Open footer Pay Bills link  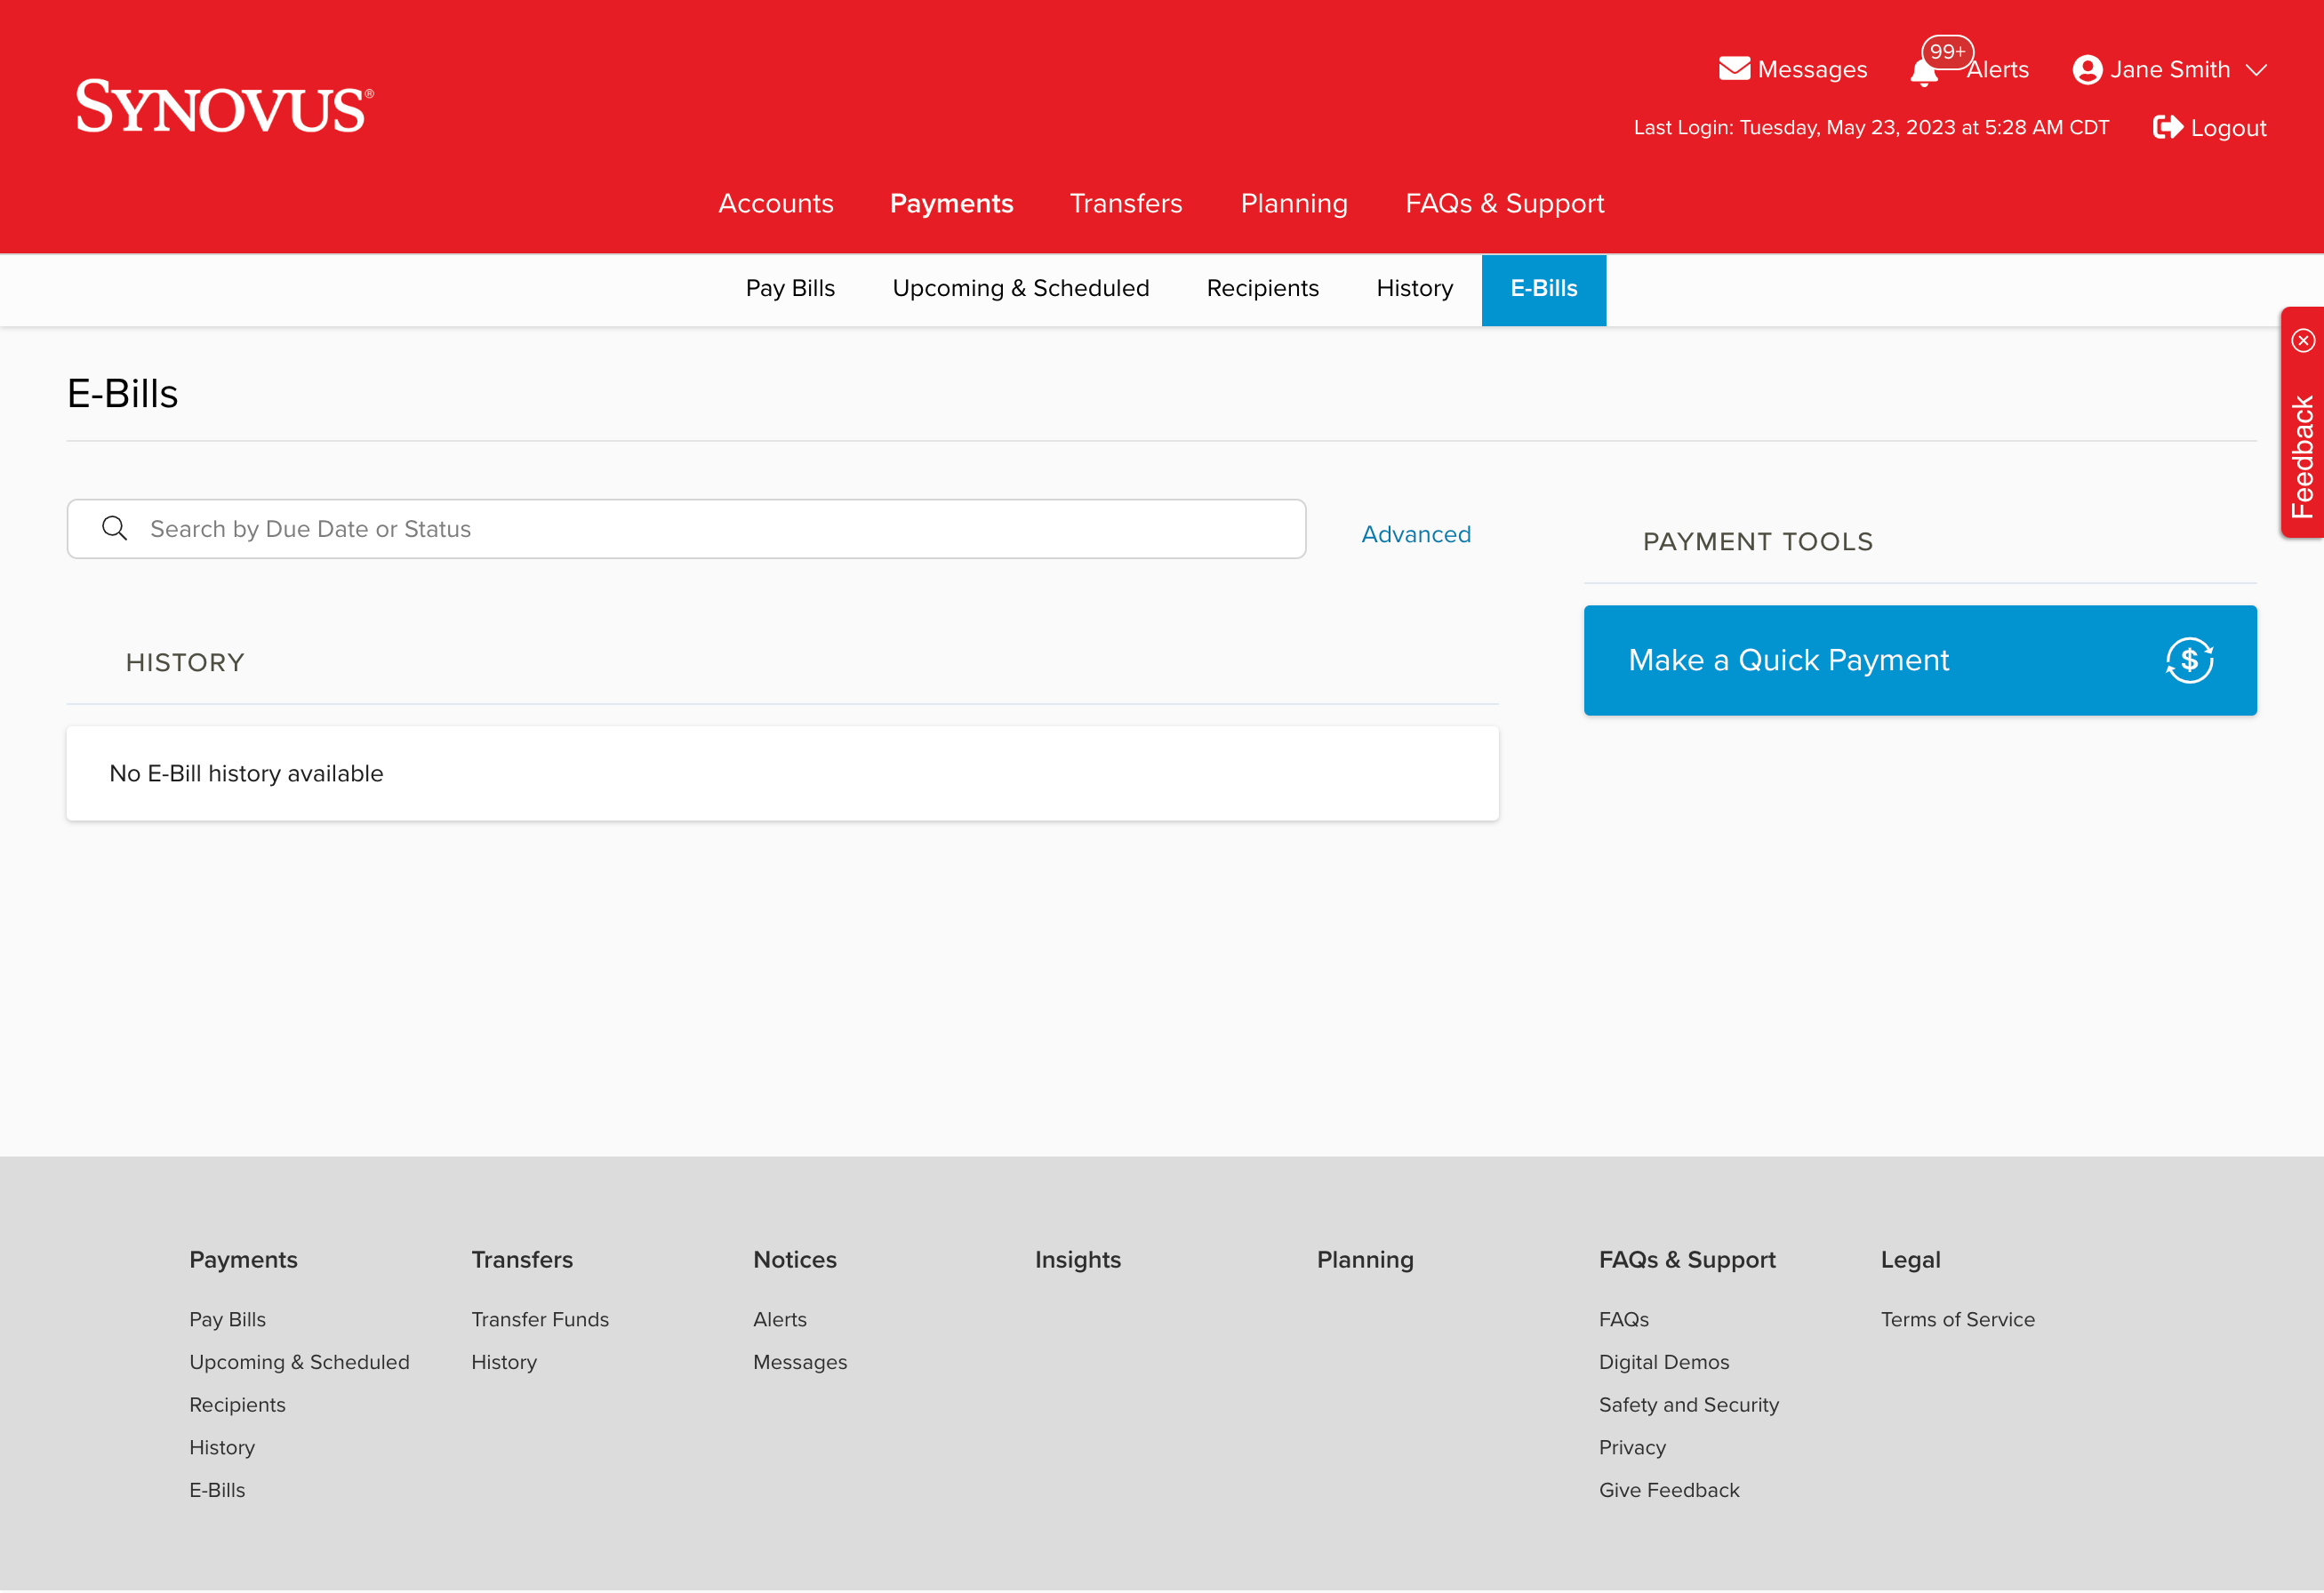tap(227, 1319)
